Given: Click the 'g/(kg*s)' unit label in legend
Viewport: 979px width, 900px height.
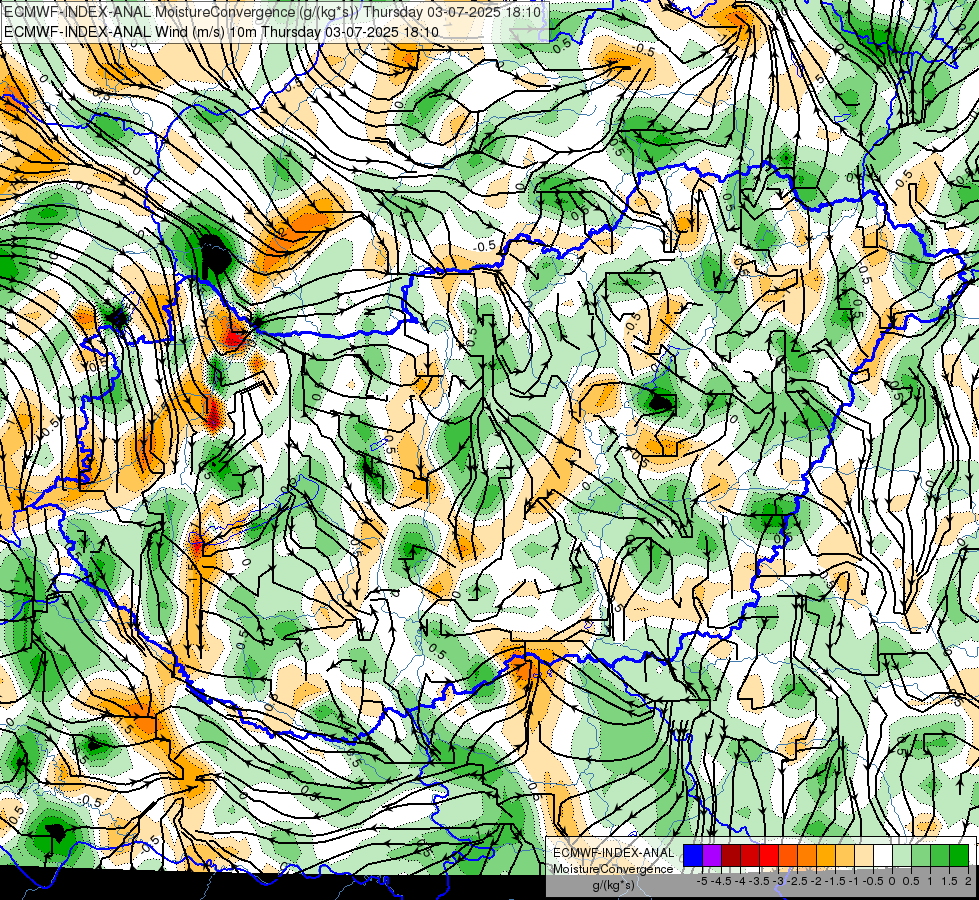Looking at the screenshot, I should [x=613, y=885].
